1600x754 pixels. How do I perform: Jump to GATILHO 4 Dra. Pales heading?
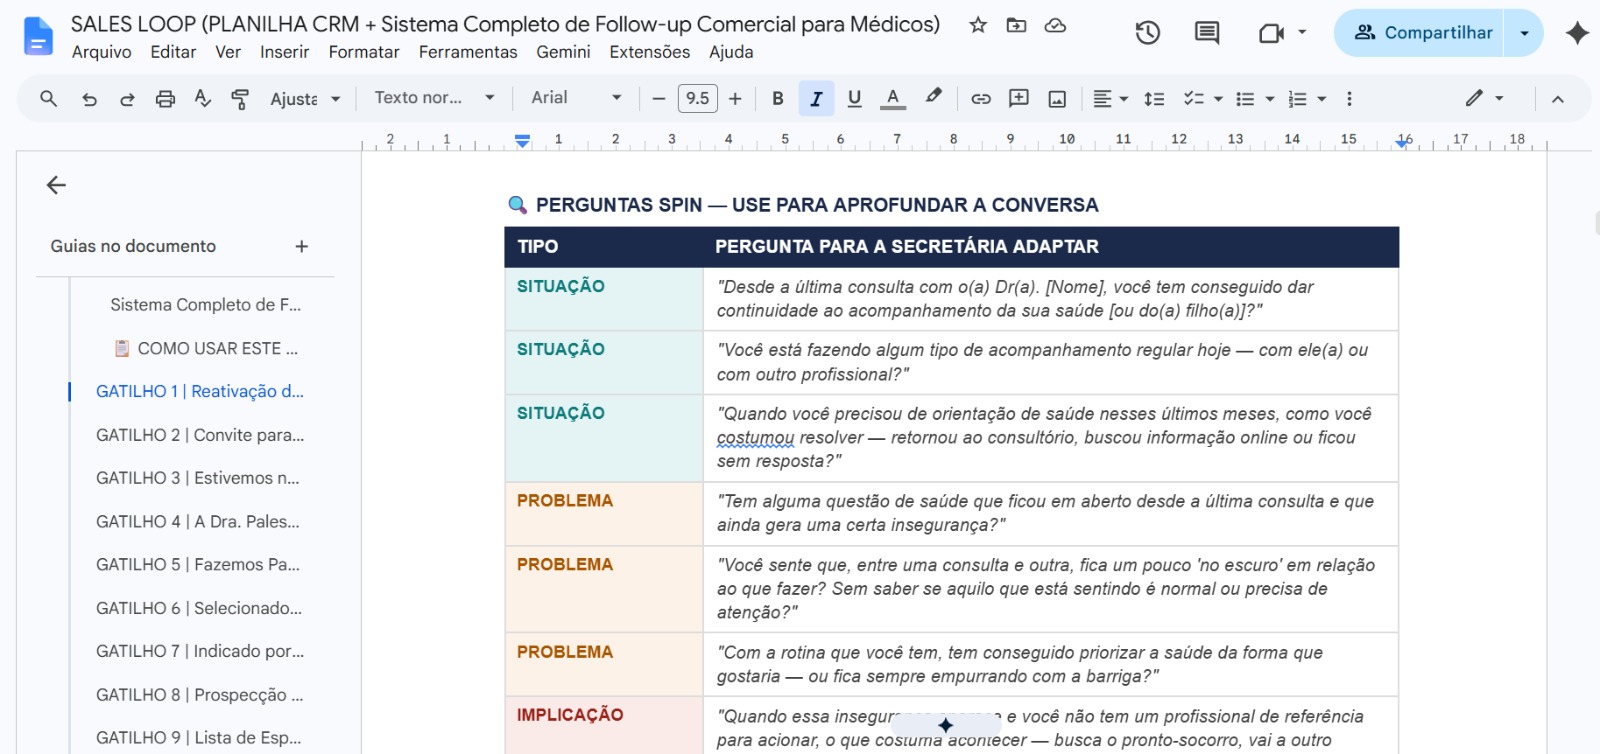[197, 521]
